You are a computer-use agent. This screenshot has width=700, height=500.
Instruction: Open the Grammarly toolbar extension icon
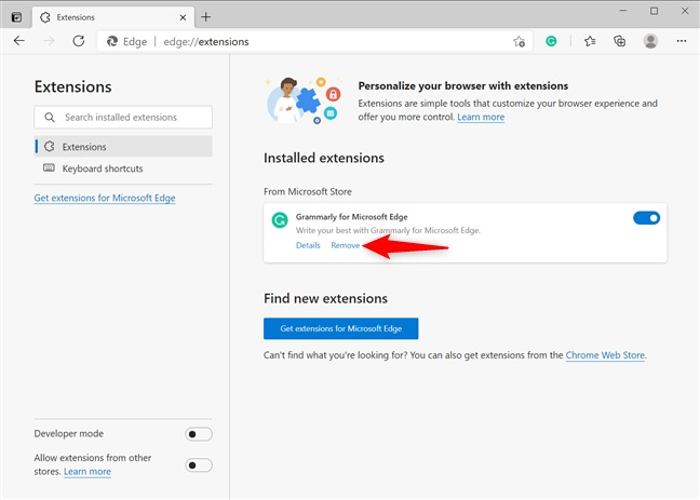(551, 42)
